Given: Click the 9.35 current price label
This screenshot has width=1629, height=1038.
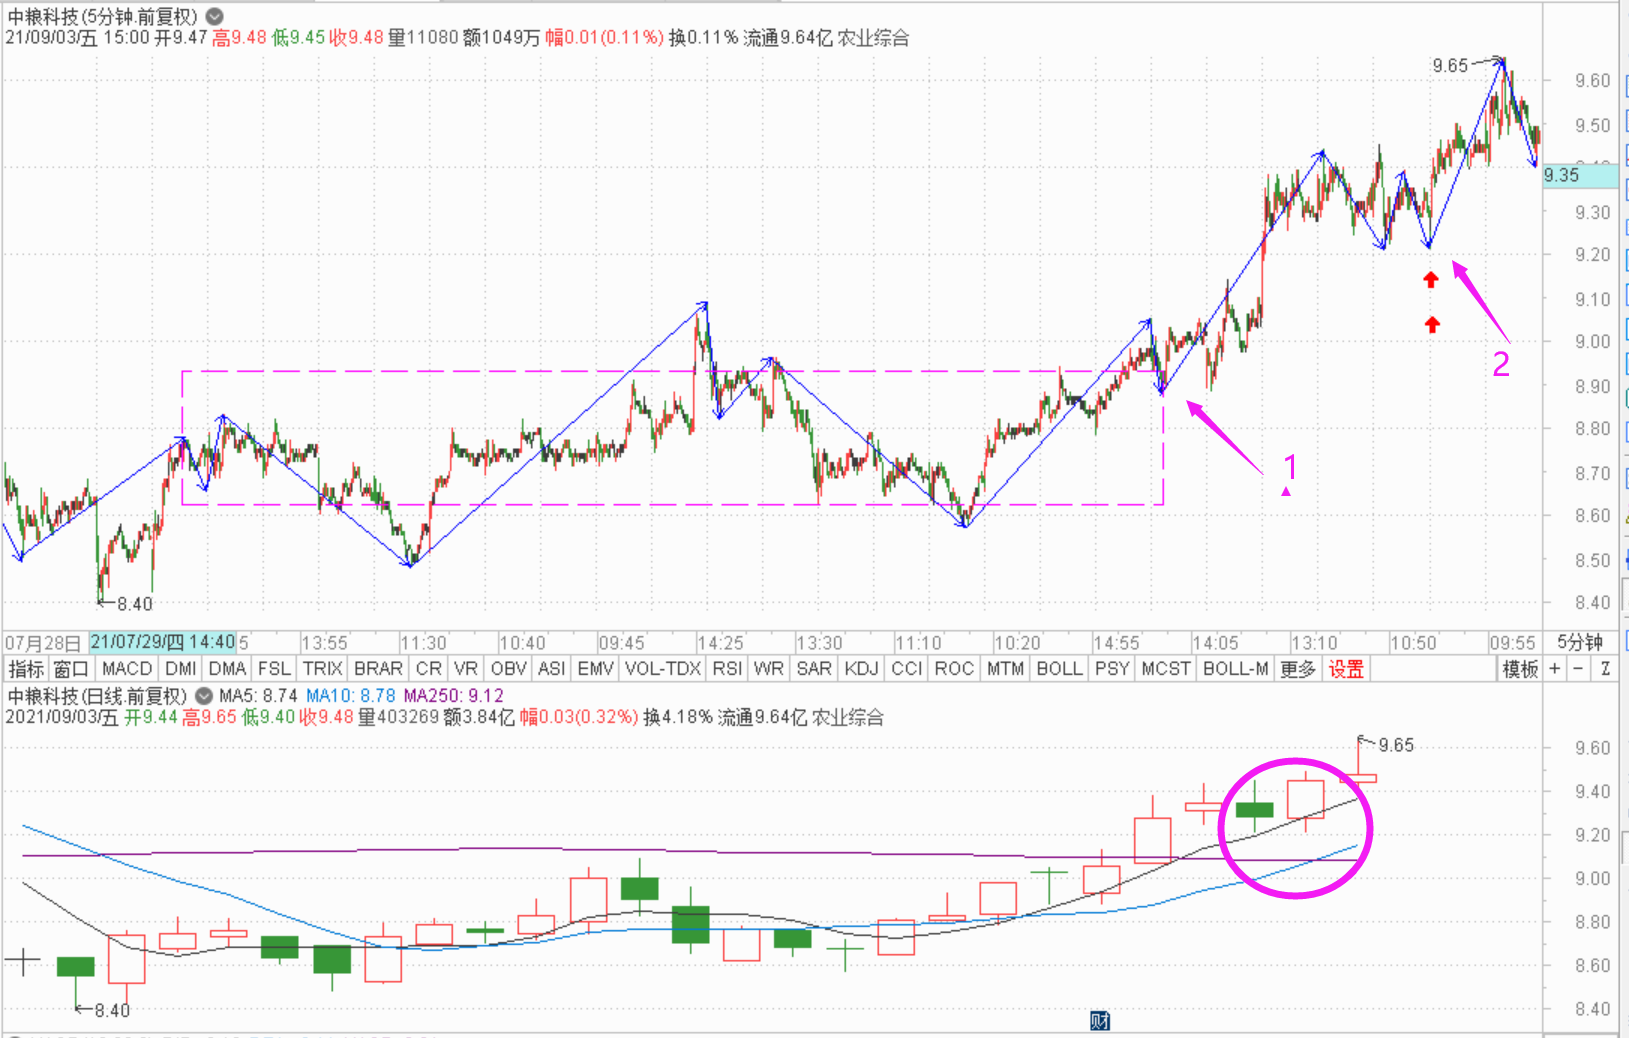Looking at the screenshot, I should pyautogui.click(x=1562, y=175).
